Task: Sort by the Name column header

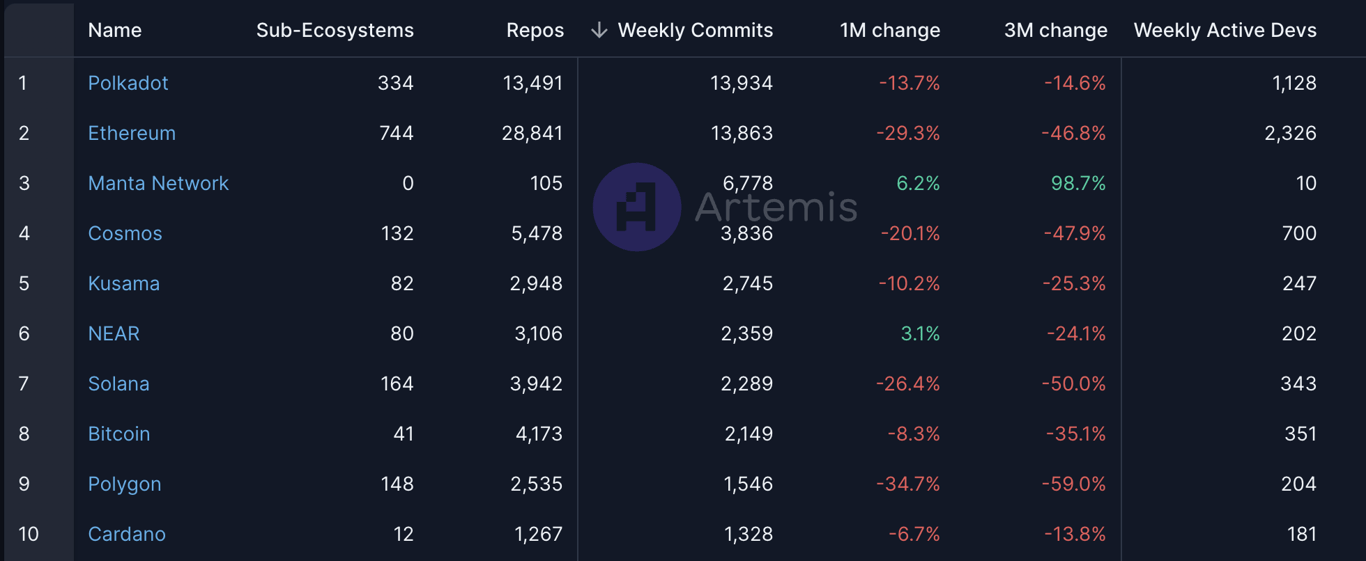Action: pos(115,30)
